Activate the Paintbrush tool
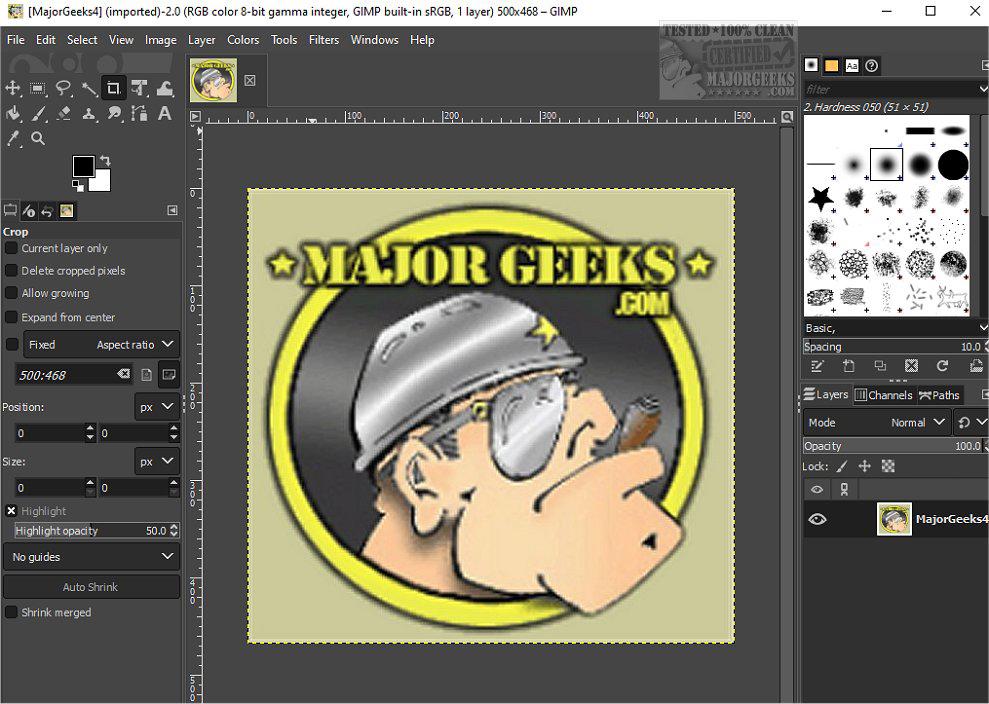Screen dimensions: 989x704 click(x=39, y=113)
